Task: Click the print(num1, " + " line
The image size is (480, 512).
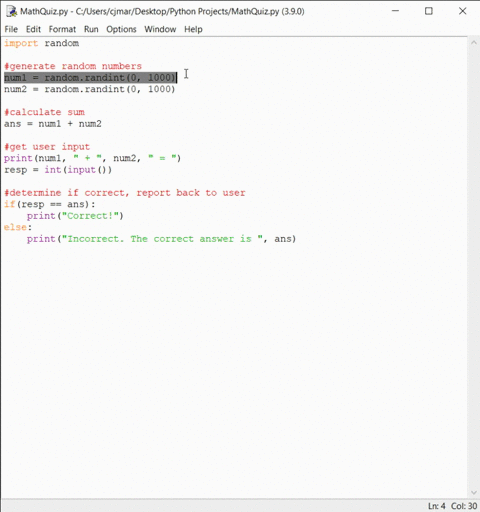Action: pos(93,158)
